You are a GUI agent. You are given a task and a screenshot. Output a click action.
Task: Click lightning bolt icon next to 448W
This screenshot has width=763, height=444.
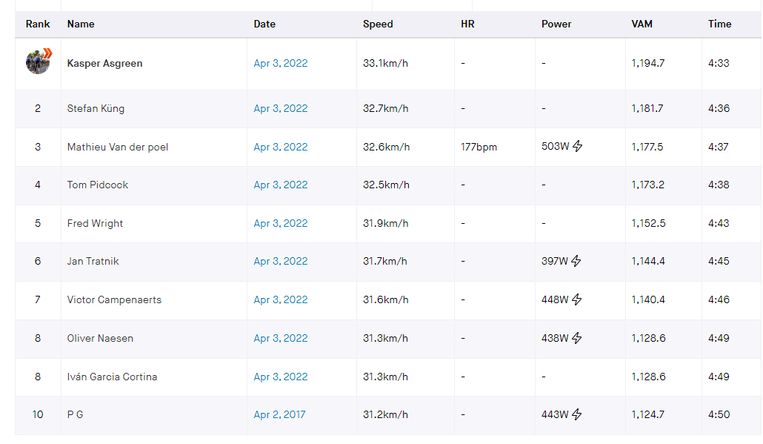[577, 299]
